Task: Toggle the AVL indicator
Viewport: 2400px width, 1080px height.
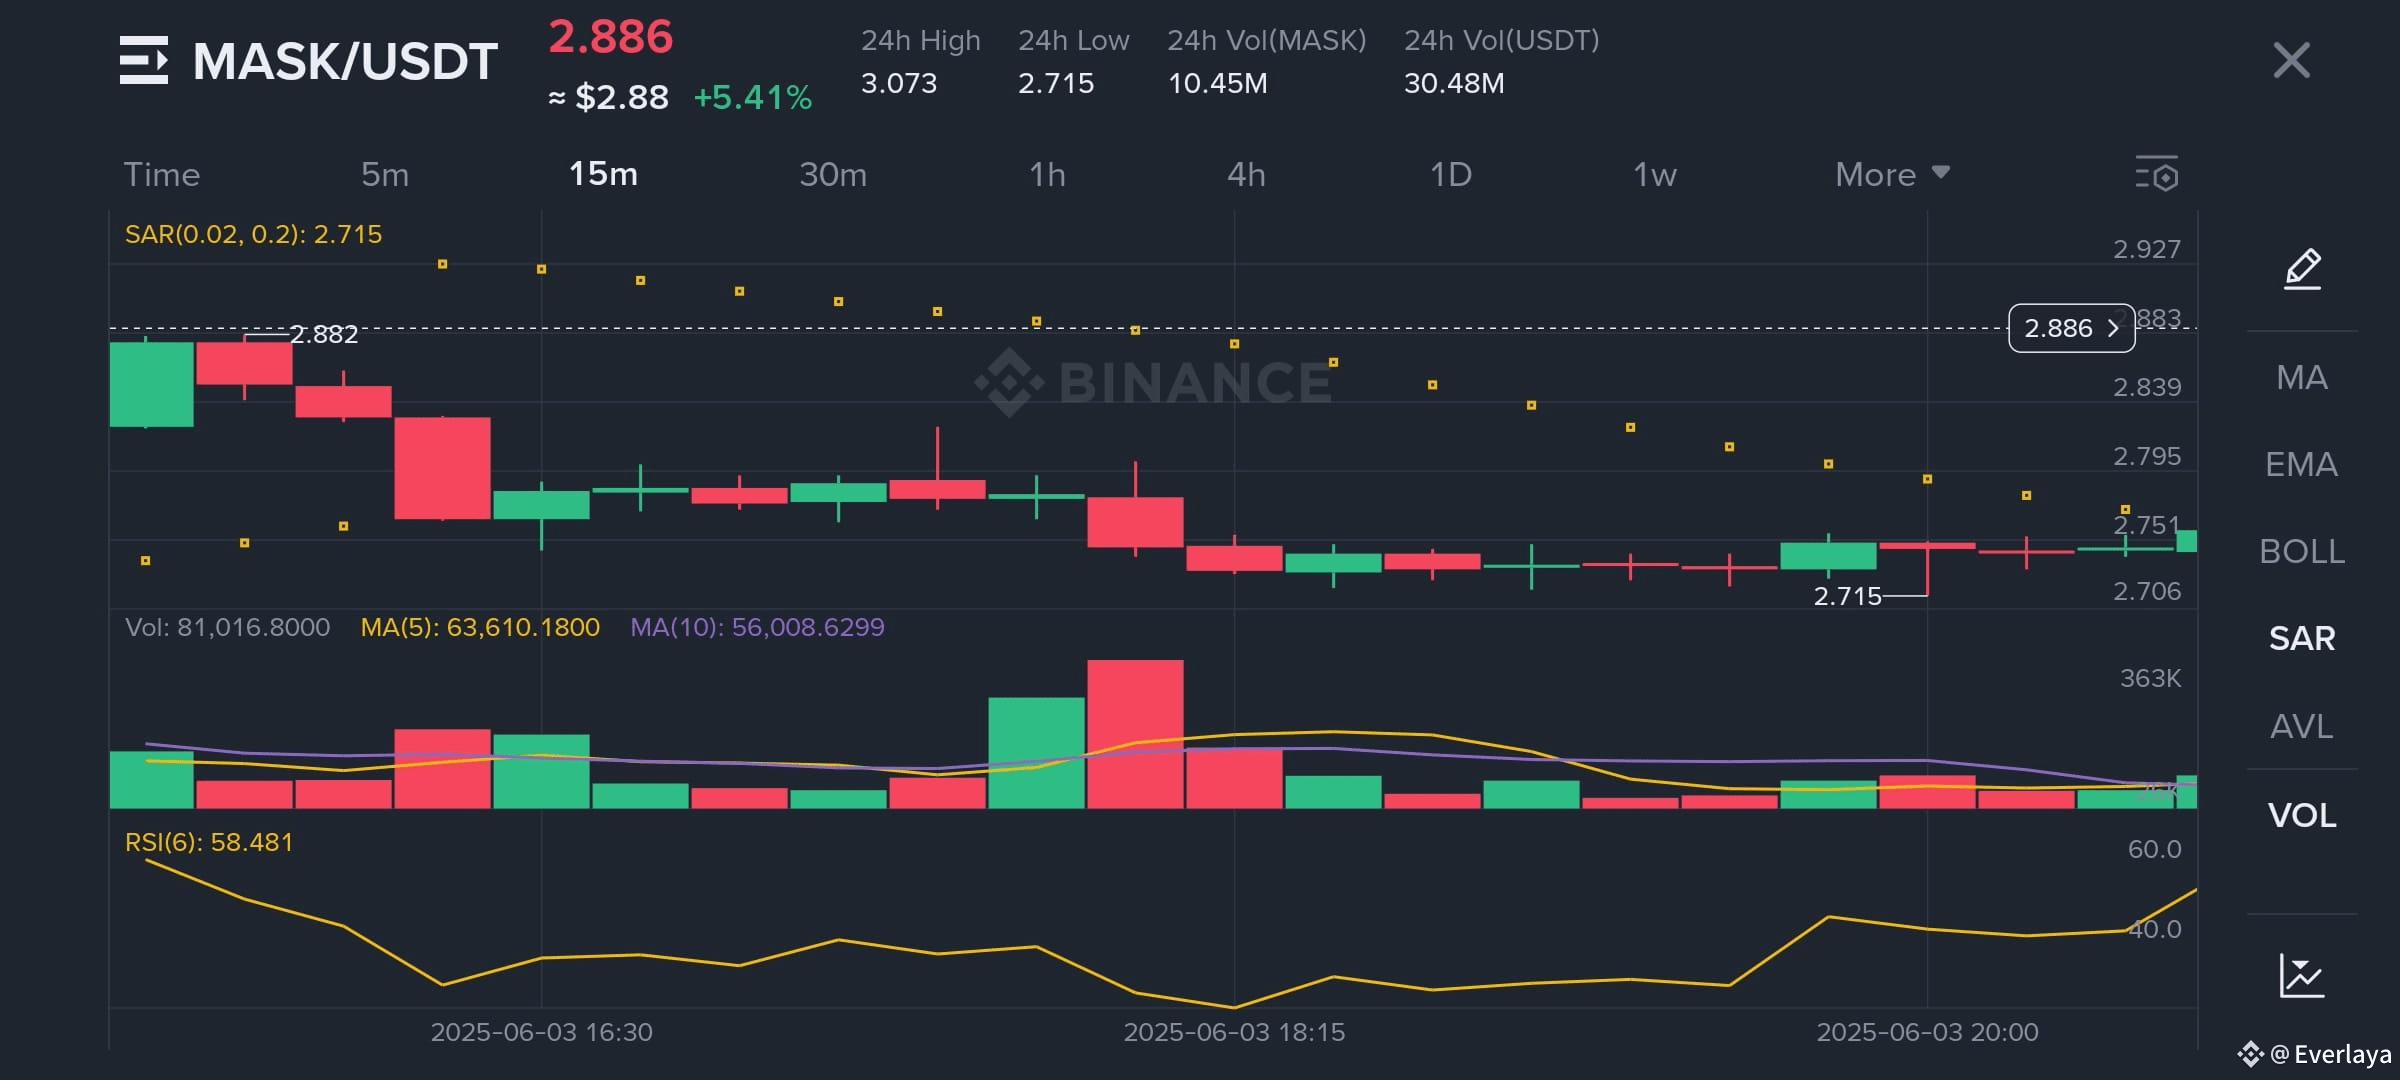Action: 2302,727
